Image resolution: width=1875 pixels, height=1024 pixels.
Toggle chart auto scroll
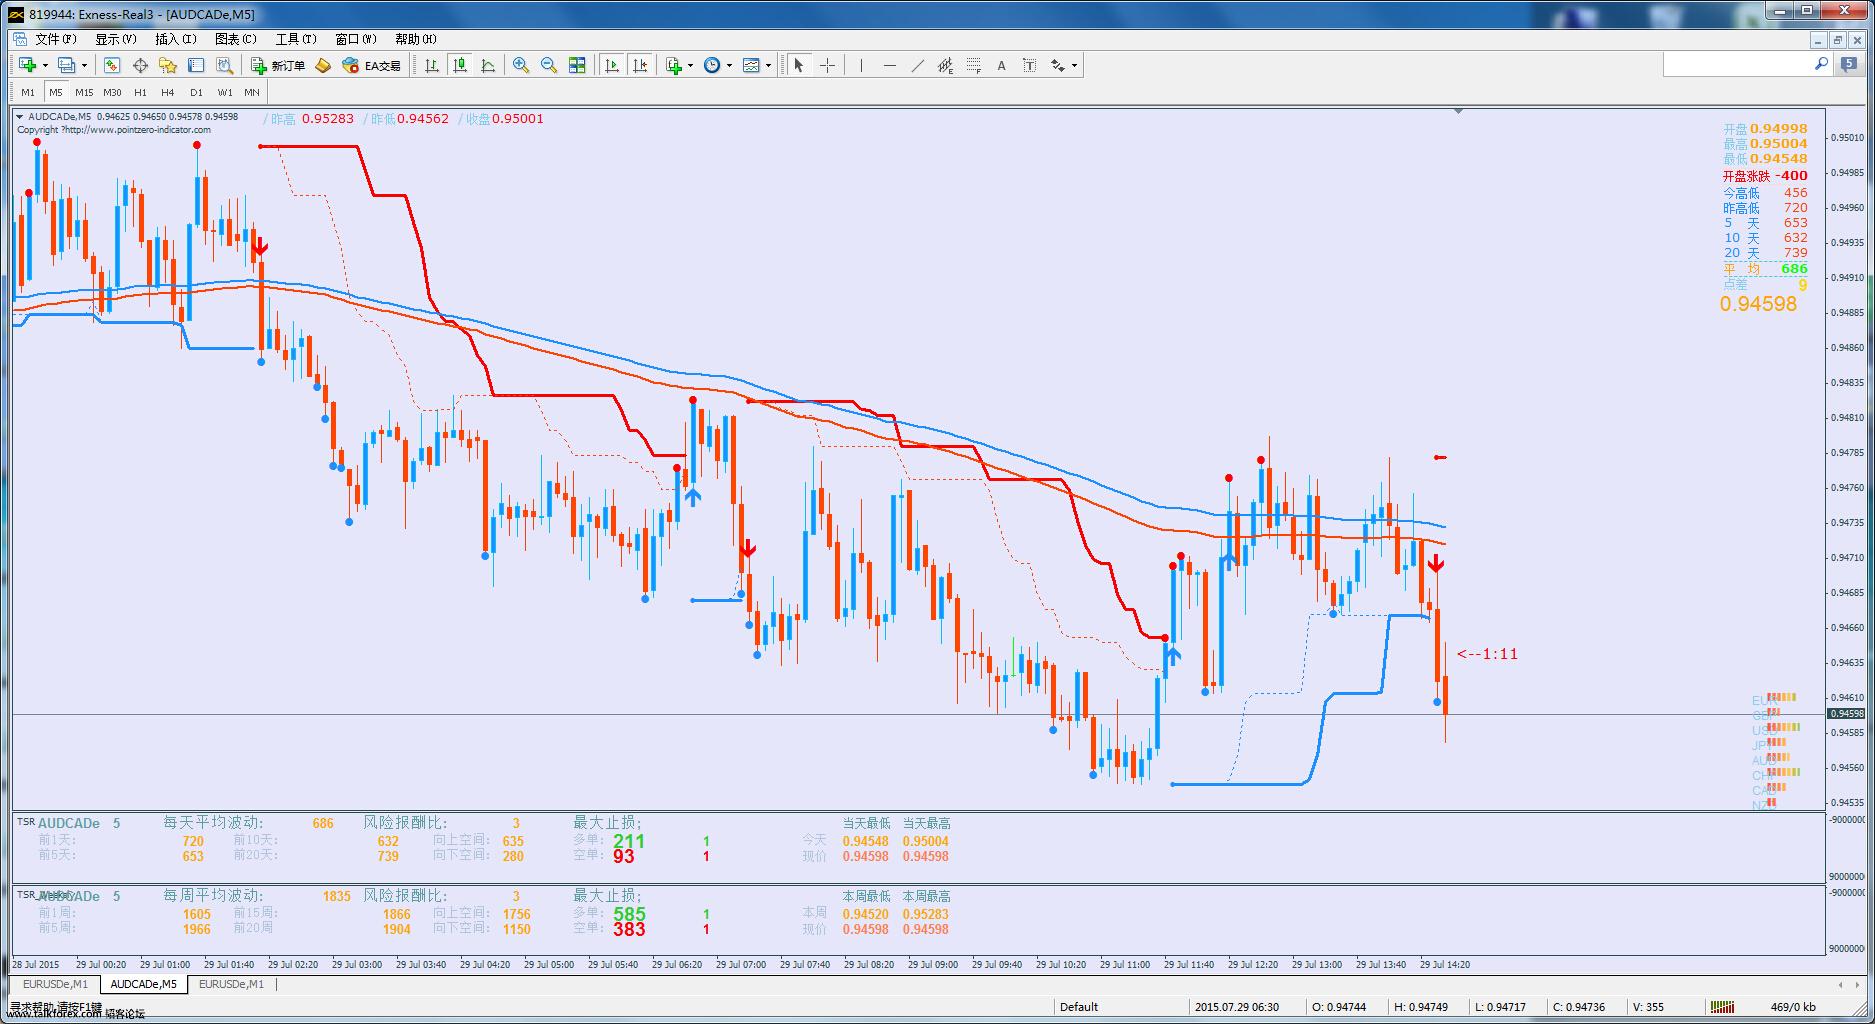[612, 65]
